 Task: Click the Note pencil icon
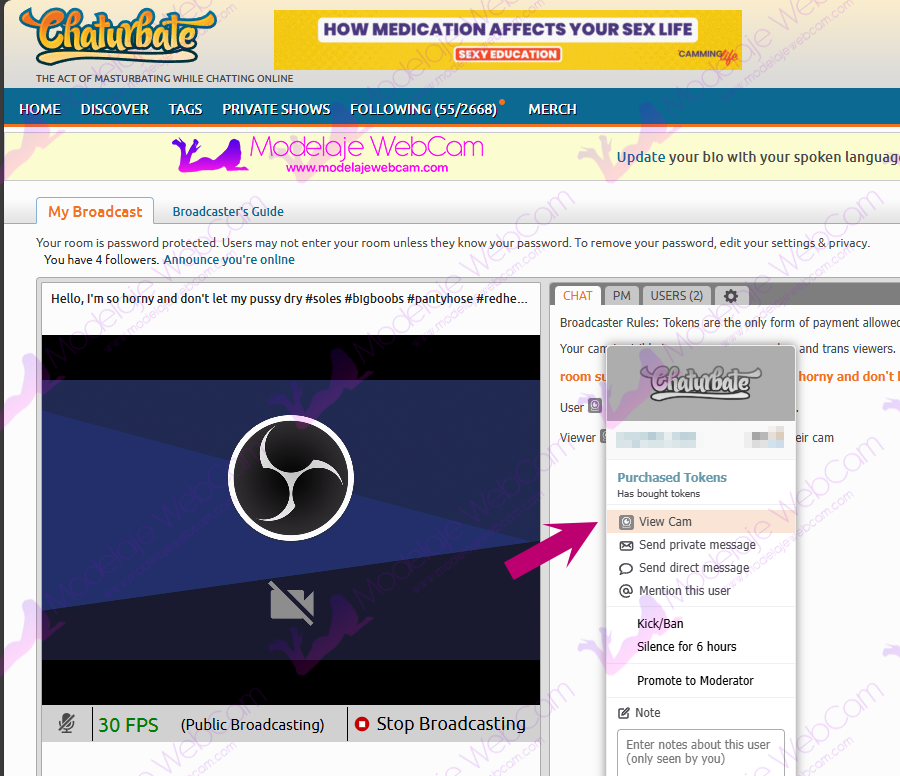point(624,713)
